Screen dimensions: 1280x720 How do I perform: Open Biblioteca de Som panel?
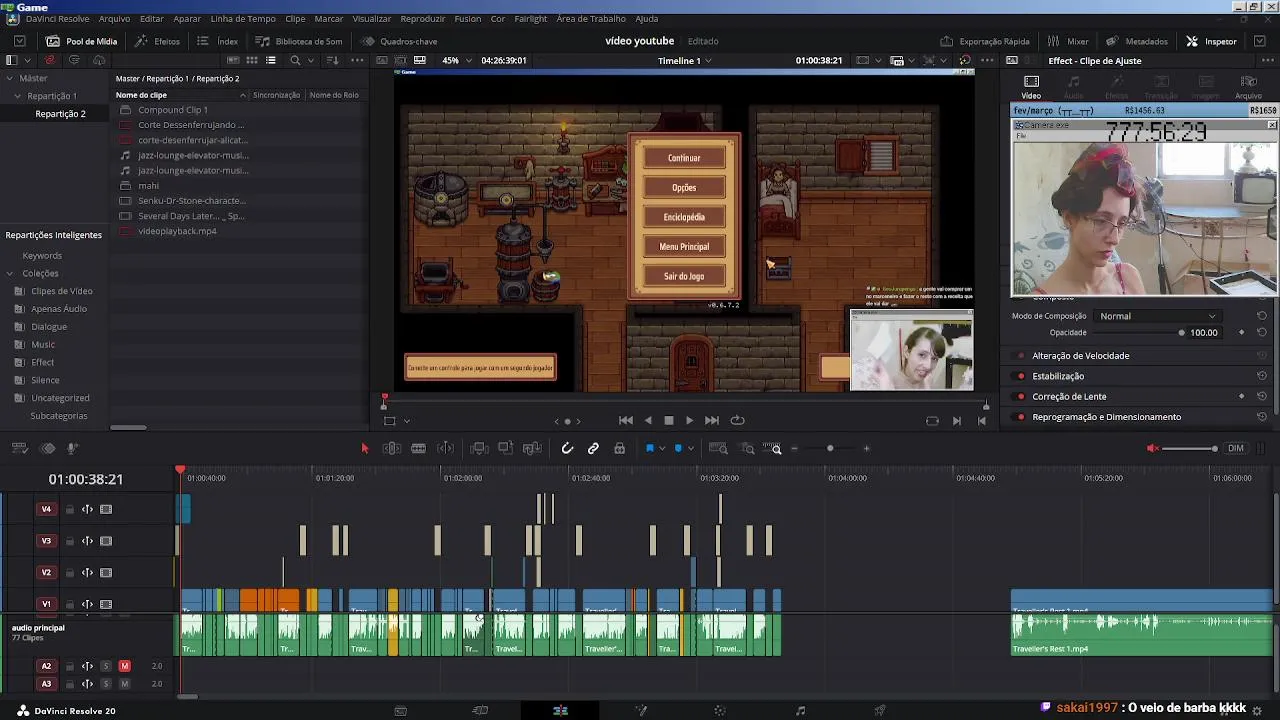click(299, 42)
